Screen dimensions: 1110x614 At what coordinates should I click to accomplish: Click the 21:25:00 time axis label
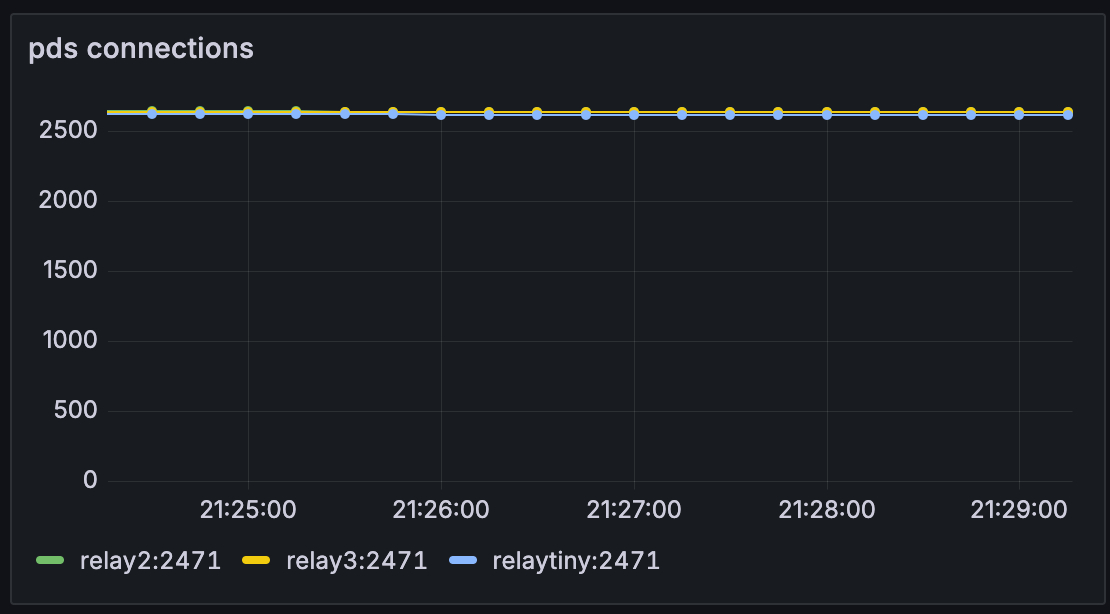point(248,510)
